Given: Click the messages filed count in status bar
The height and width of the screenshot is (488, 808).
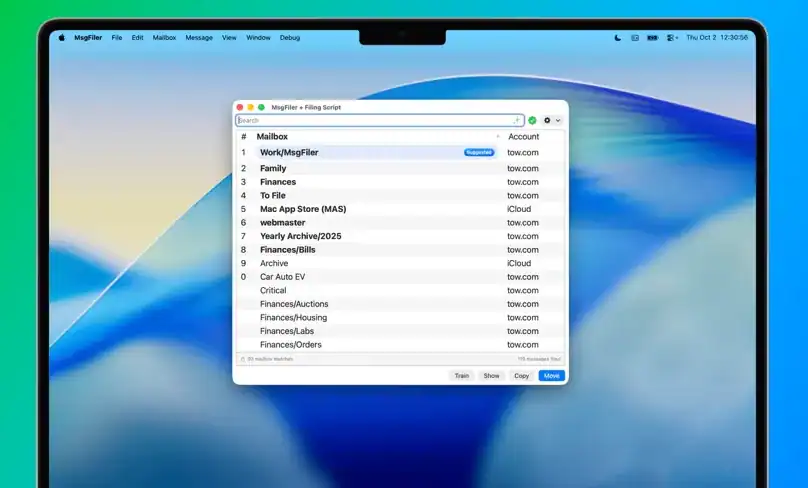Looking at the screenshot, I should pos(539,359).
